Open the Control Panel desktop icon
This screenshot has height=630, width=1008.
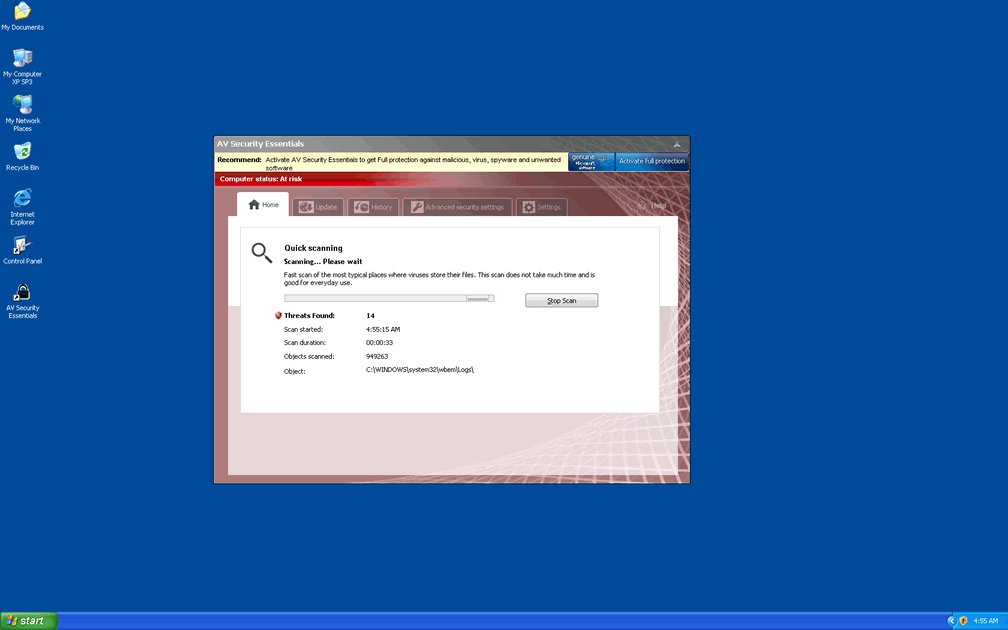pos(22,246)
